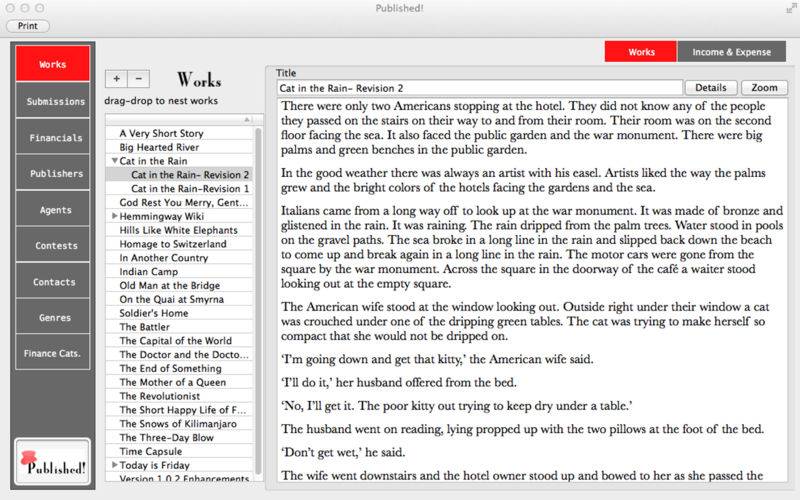The height and width of the screenshot is (500, 800).
Task: Select 'Time Capsule' work
Action: (179, 451)
